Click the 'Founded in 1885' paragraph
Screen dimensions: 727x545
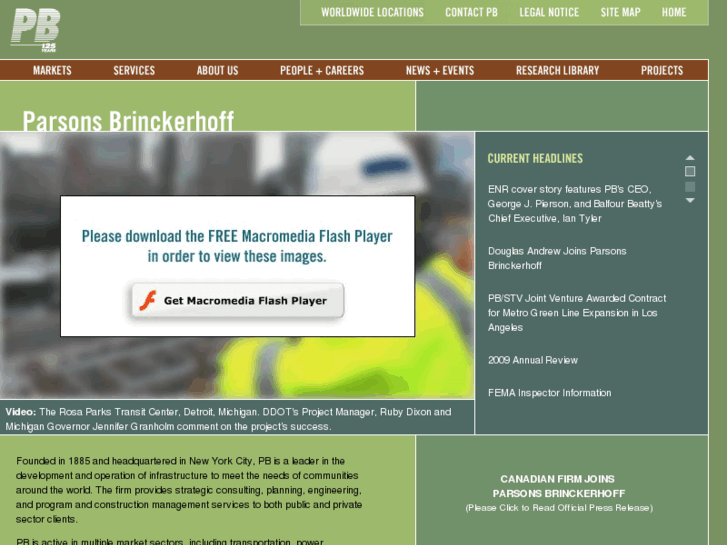pos(189,490)
